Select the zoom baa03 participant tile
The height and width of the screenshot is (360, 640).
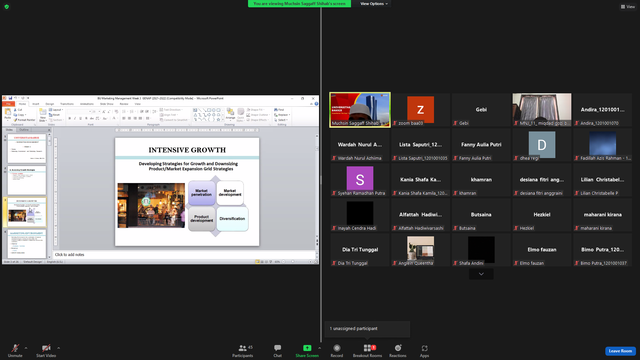[x=420, y=110]
